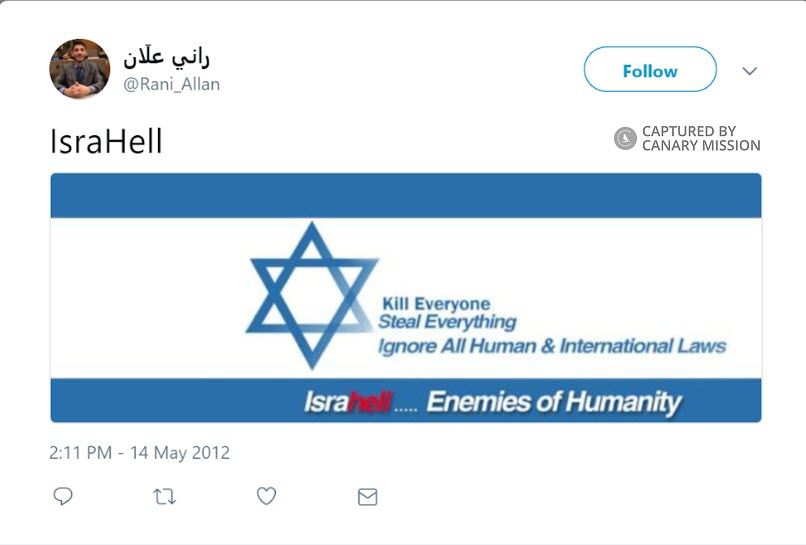Click the "Enemies of Humanity" banner text
This screenshot has width=806, height=545.
(x=553, y=403)
